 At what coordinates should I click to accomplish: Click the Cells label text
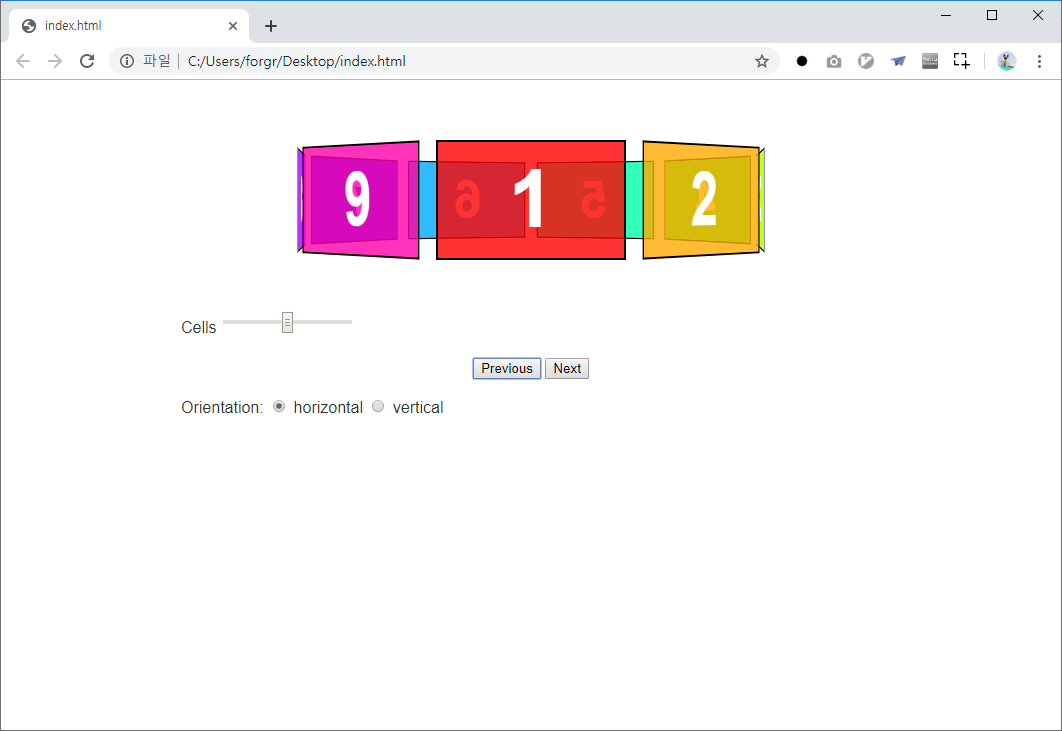click(198, 327)
